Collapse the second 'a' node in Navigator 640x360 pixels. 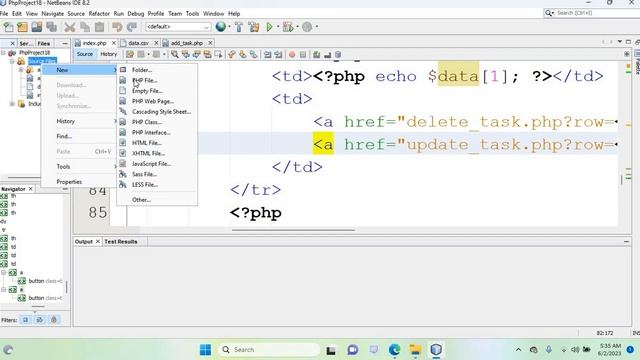point(3,289)
